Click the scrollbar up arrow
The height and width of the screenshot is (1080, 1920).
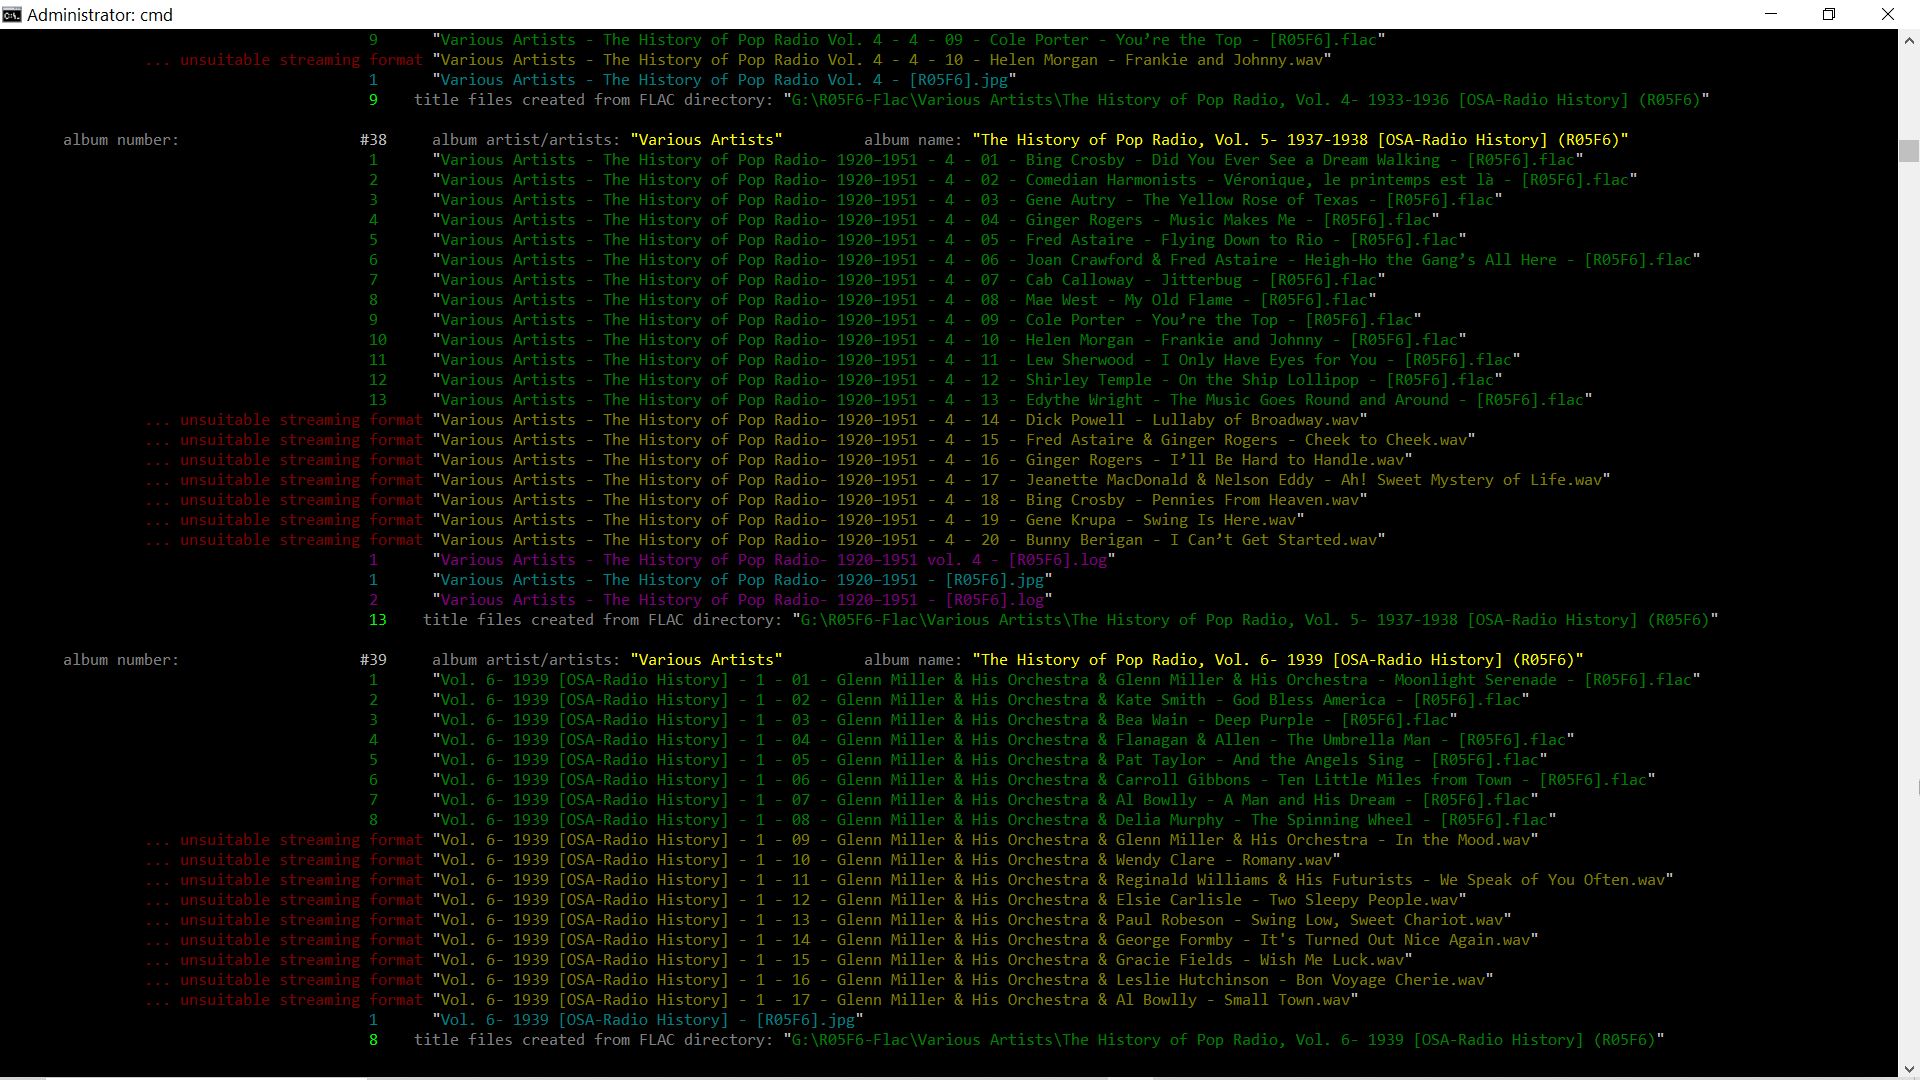1909,41
